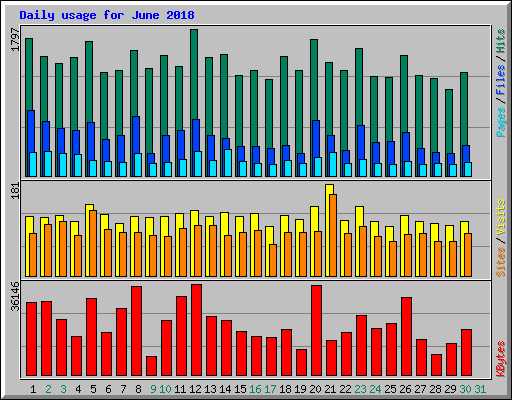Click day label 25 on the axis
512x400 pixels.
[390, 389]
